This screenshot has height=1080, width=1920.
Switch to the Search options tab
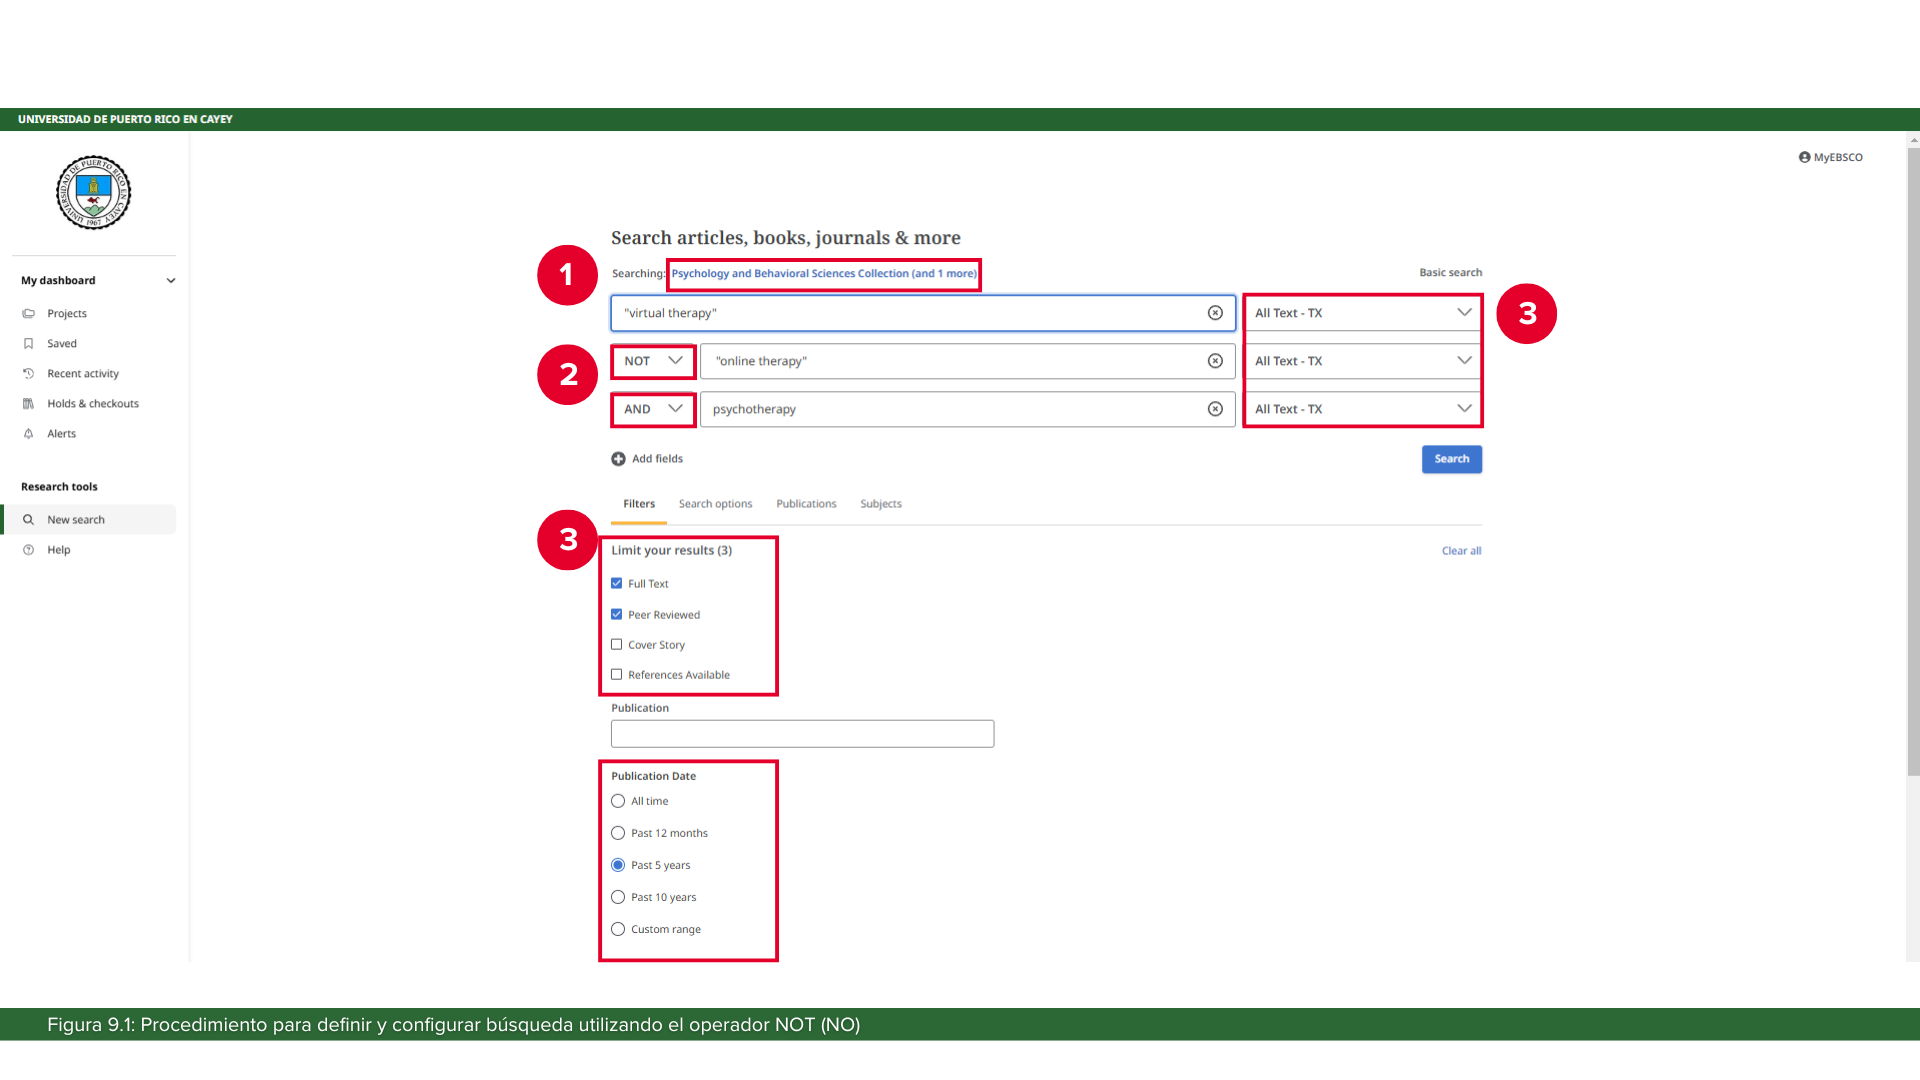[x=715, y=504]
